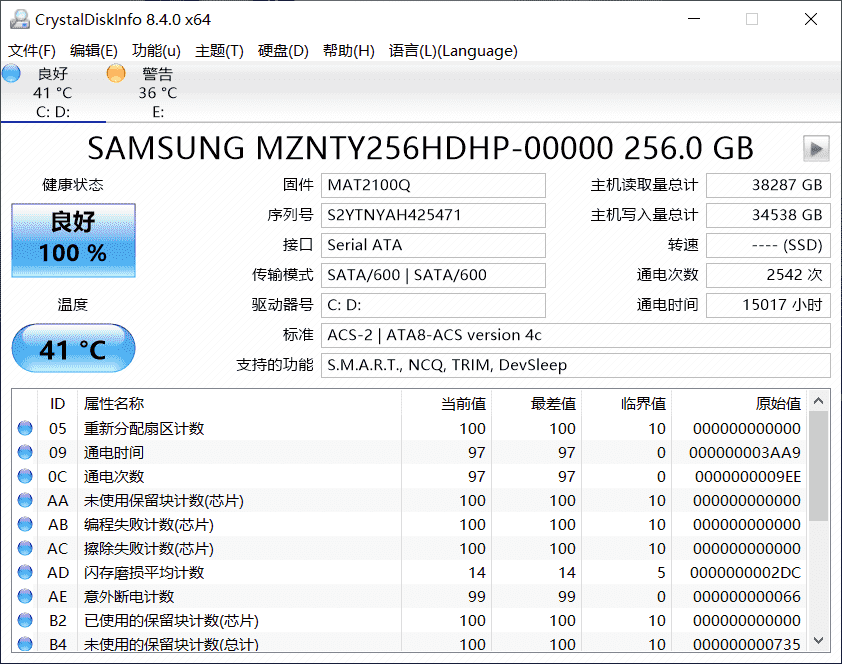The image size is (842, 664).
Task: Click the 属性名称 column header
Action: click(x=239, y=404)
